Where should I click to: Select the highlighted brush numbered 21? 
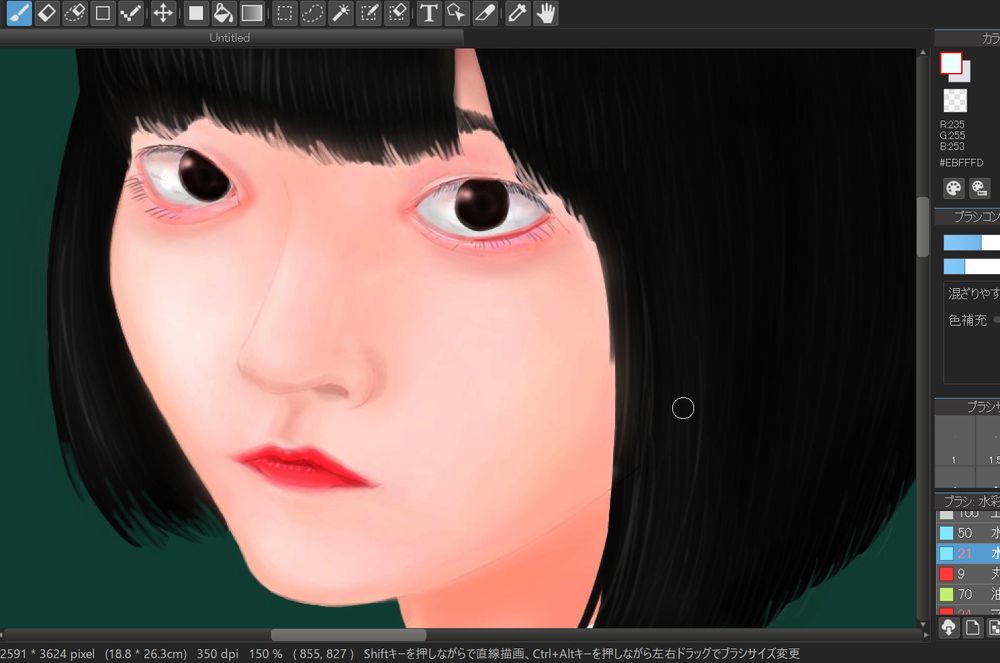(967, 553)
